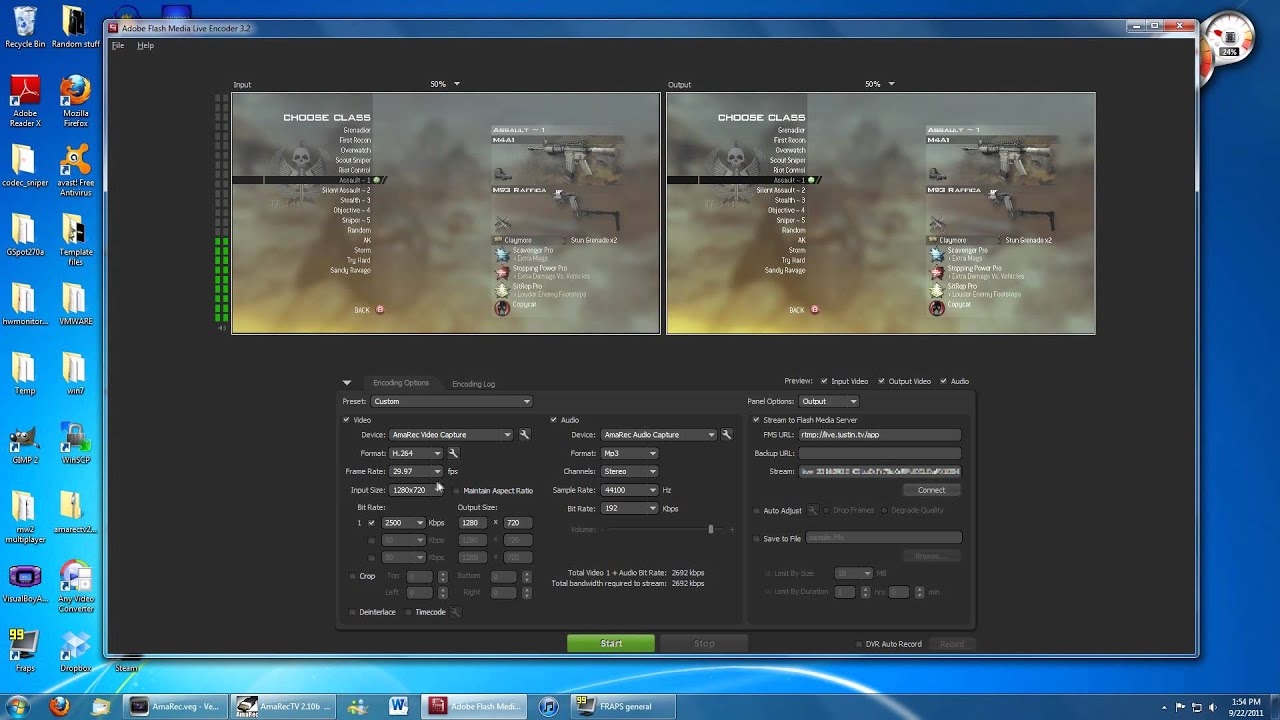Open Dropbox desktop icon
The width and height of the screenshot is (1280, 720).
[75, 650]
